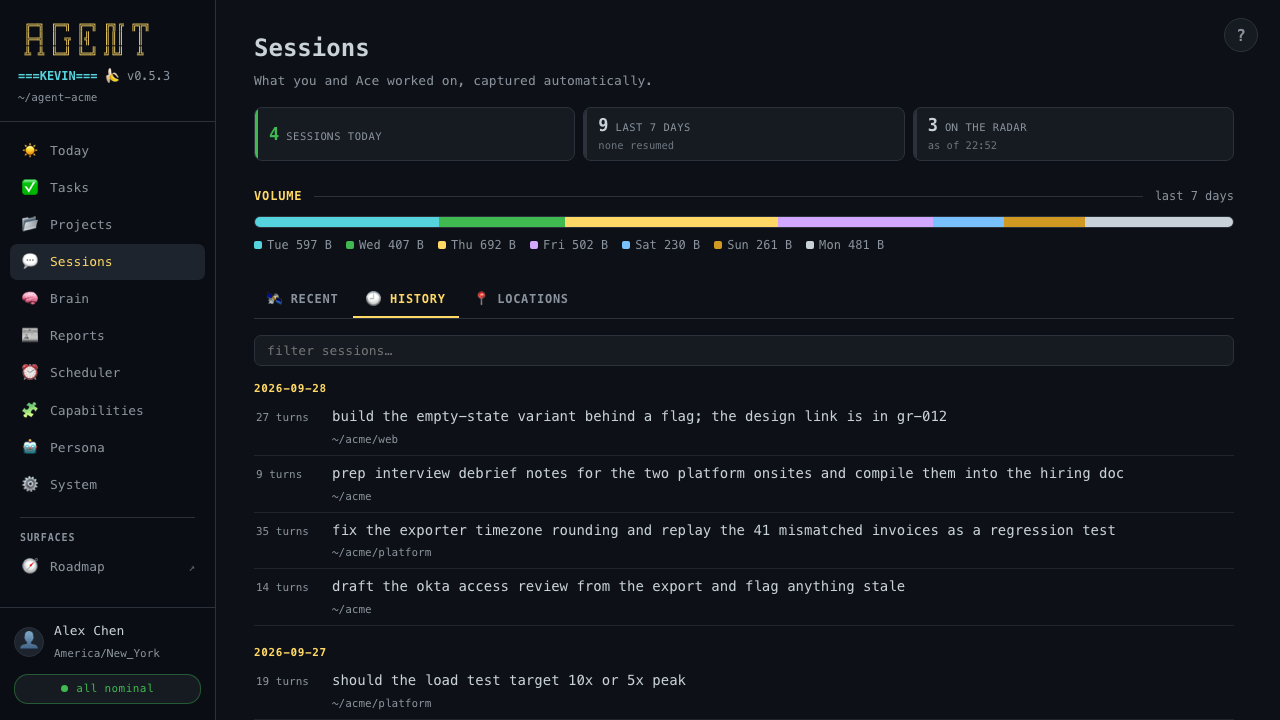Click the 2026-09-28 date header
Image resolution: width=1280 pixels, height=720 pixels.
[290, 389]
